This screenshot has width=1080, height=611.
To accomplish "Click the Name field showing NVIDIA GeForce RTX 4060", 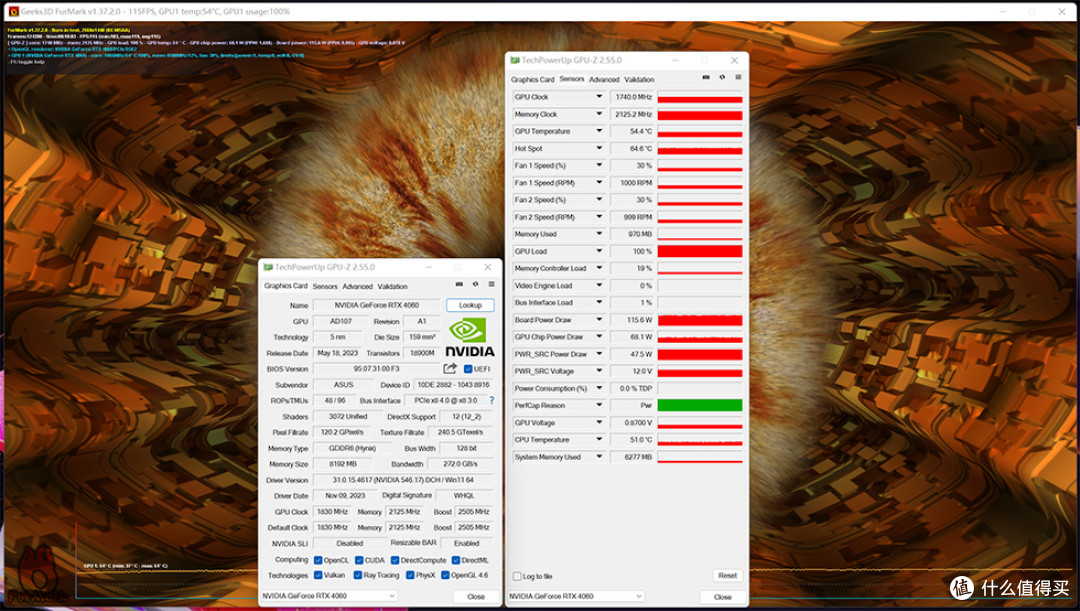I will [x=376, y=305].
